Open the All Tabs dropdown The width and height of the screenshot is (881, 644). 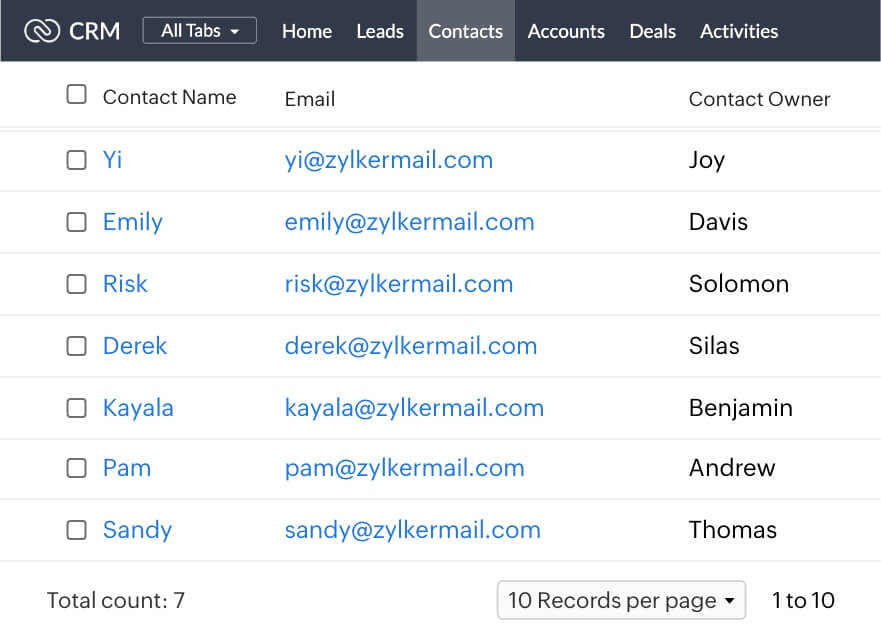[199, 30]
